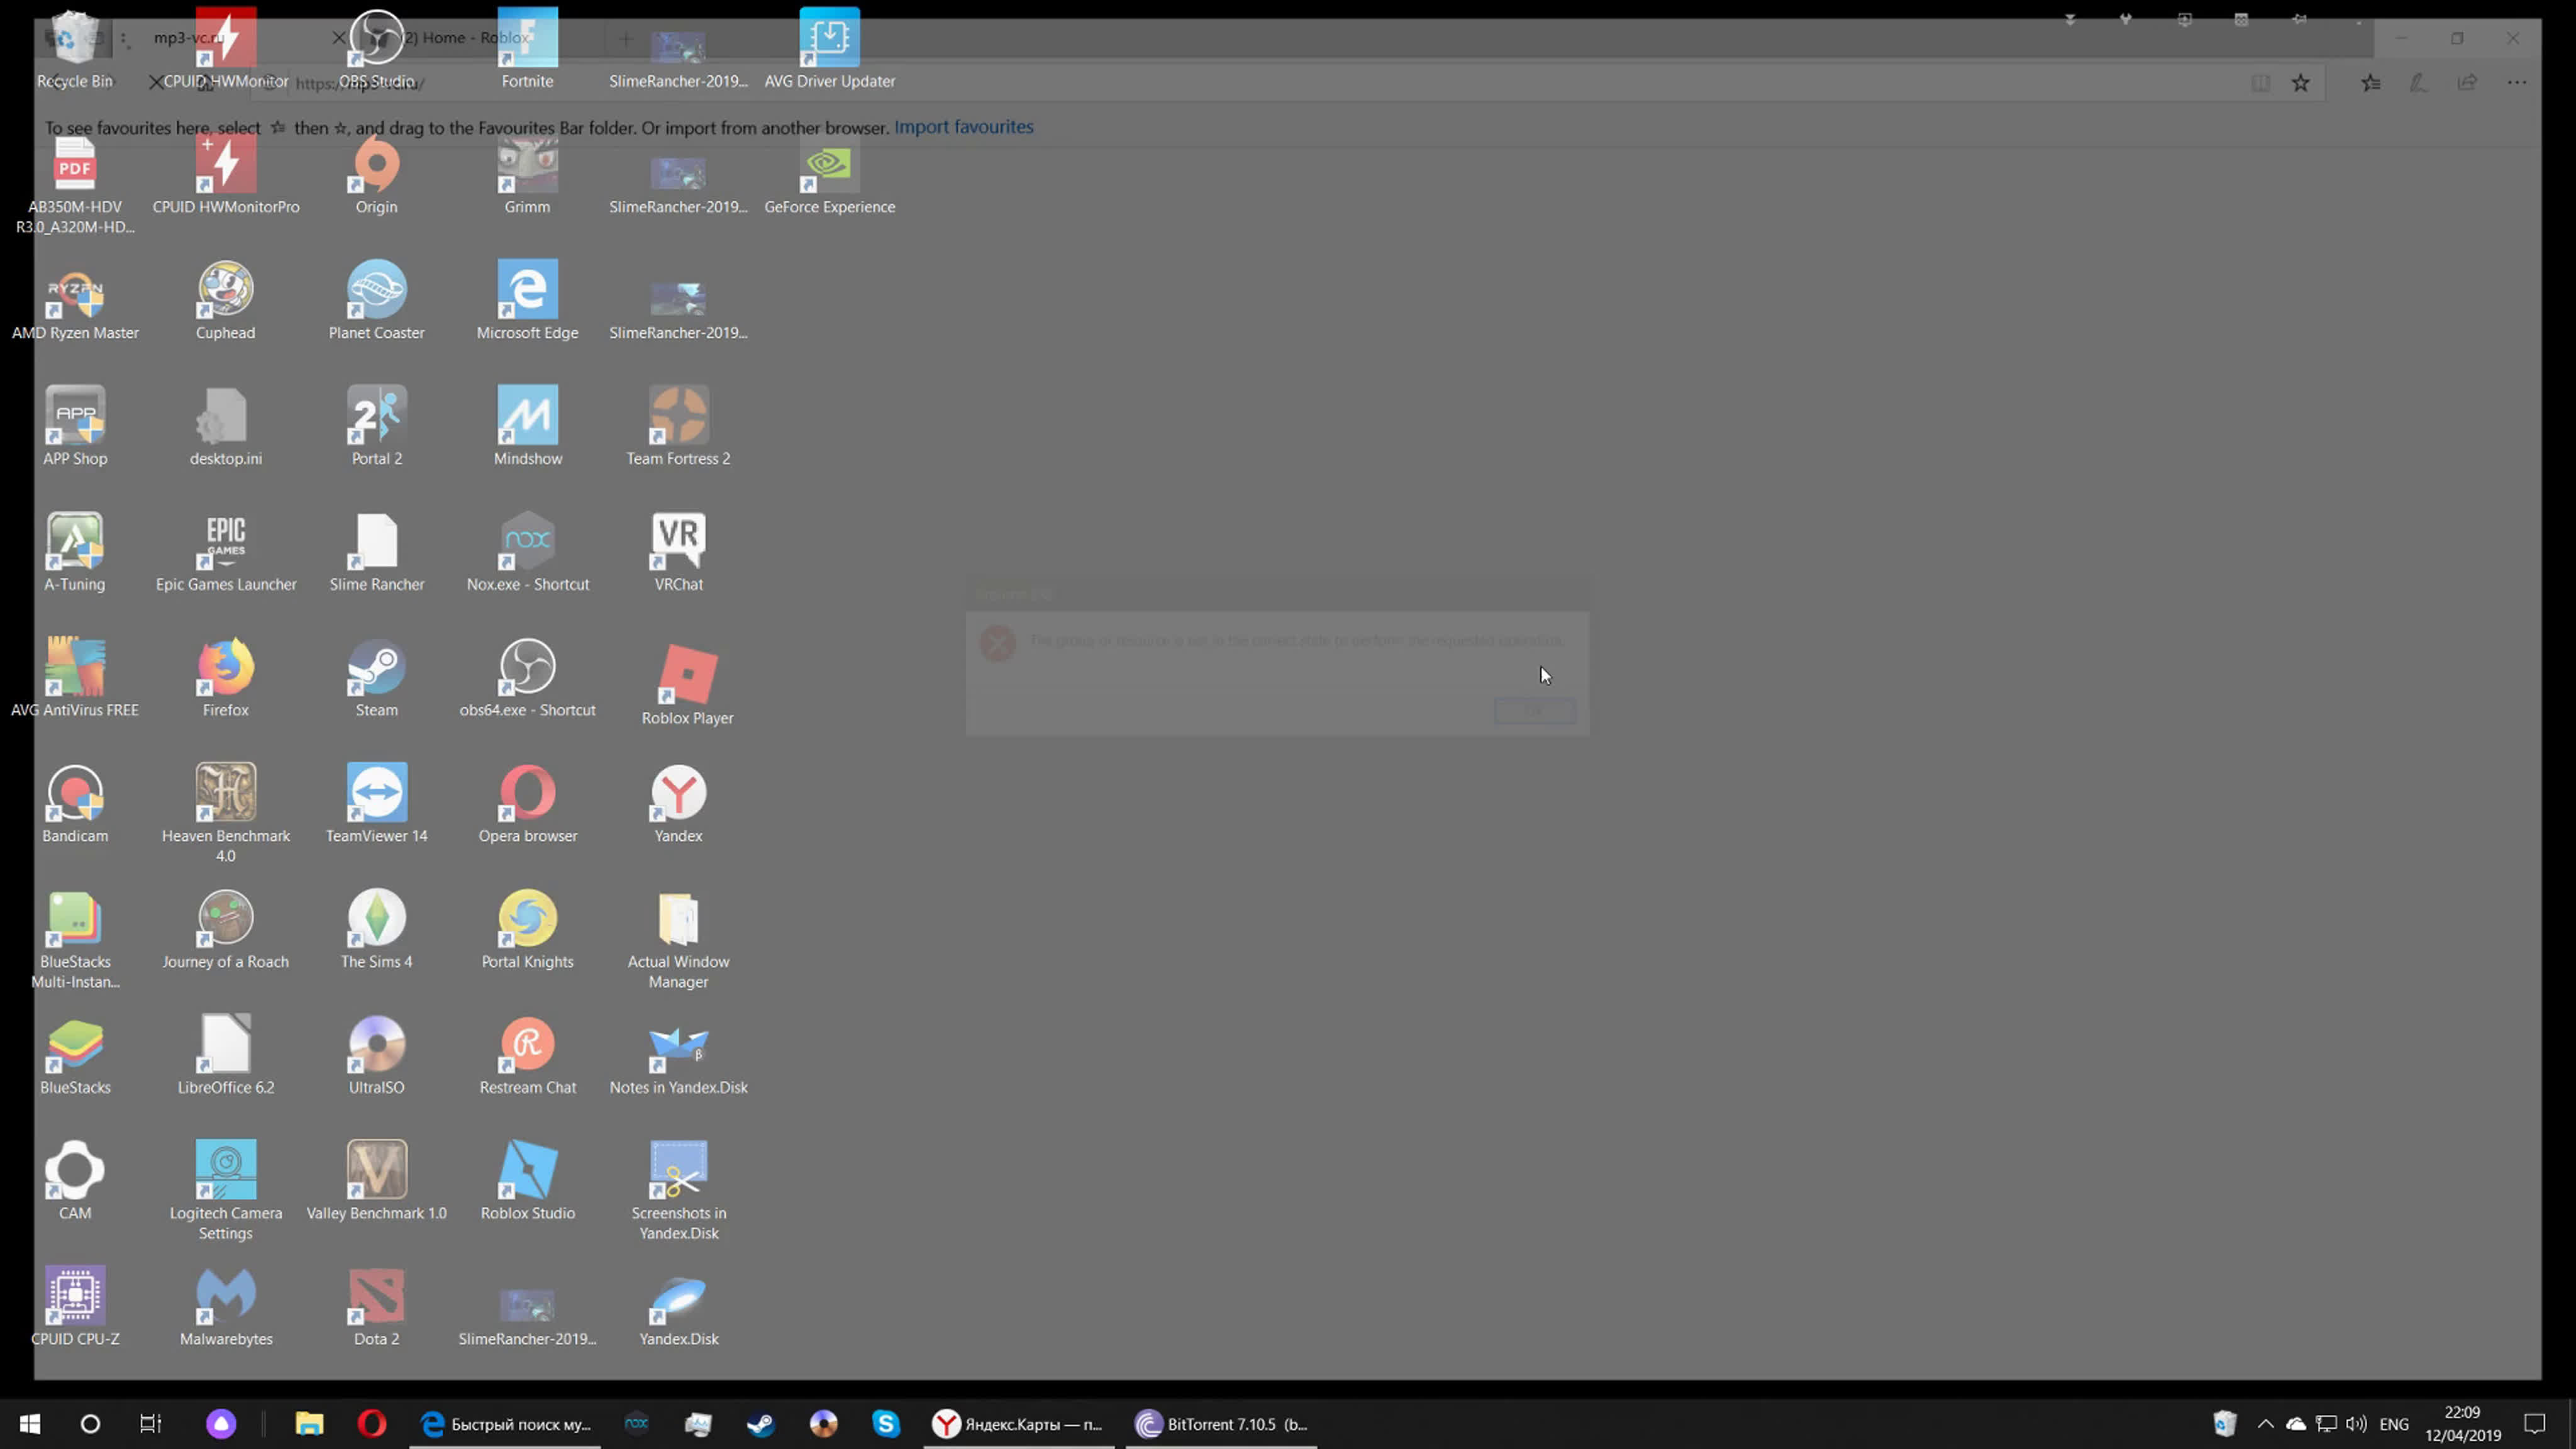Open the clock and date flyout
Image resolution: width=2576 pixels, height=1449 pixels.
pyautogui.click(x=2462, y=1424)
